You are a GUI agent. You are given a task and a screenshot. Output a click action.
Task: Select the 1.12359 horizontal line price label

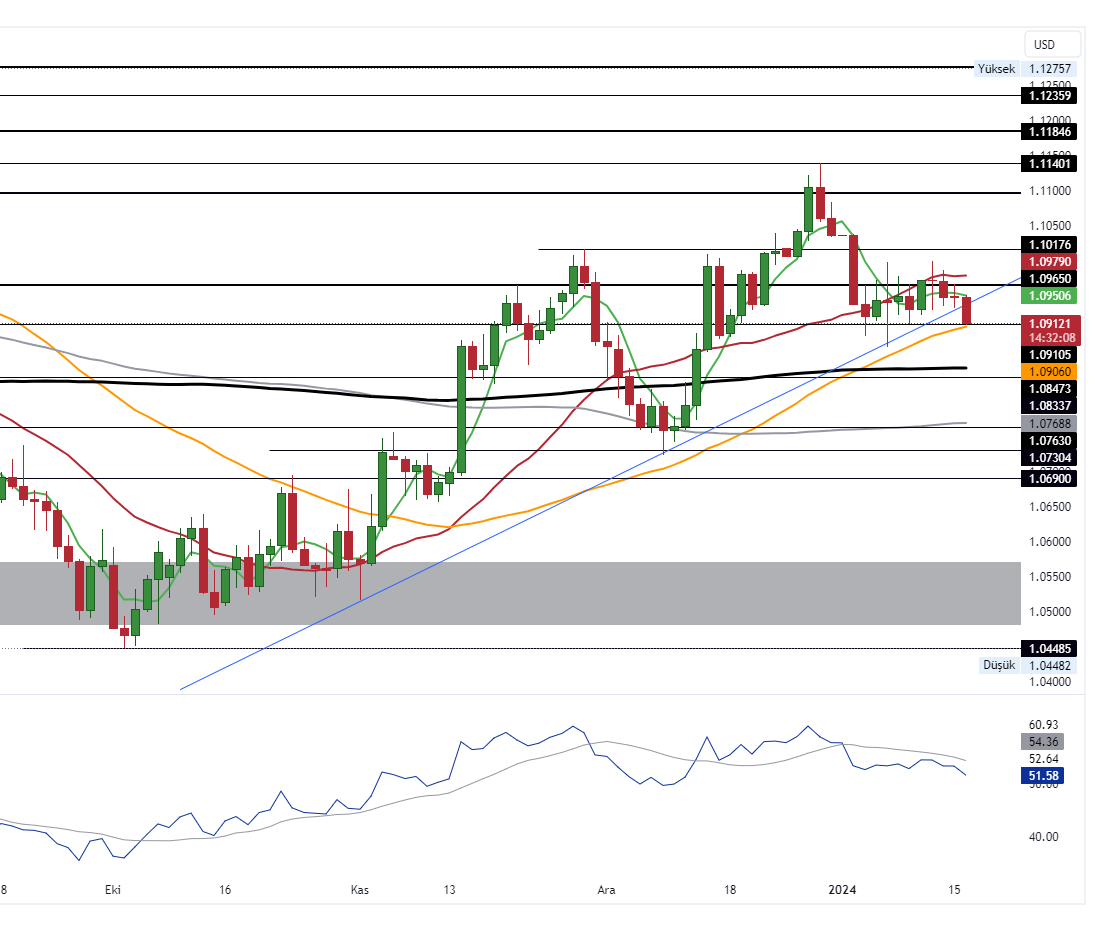[1049, 96]
